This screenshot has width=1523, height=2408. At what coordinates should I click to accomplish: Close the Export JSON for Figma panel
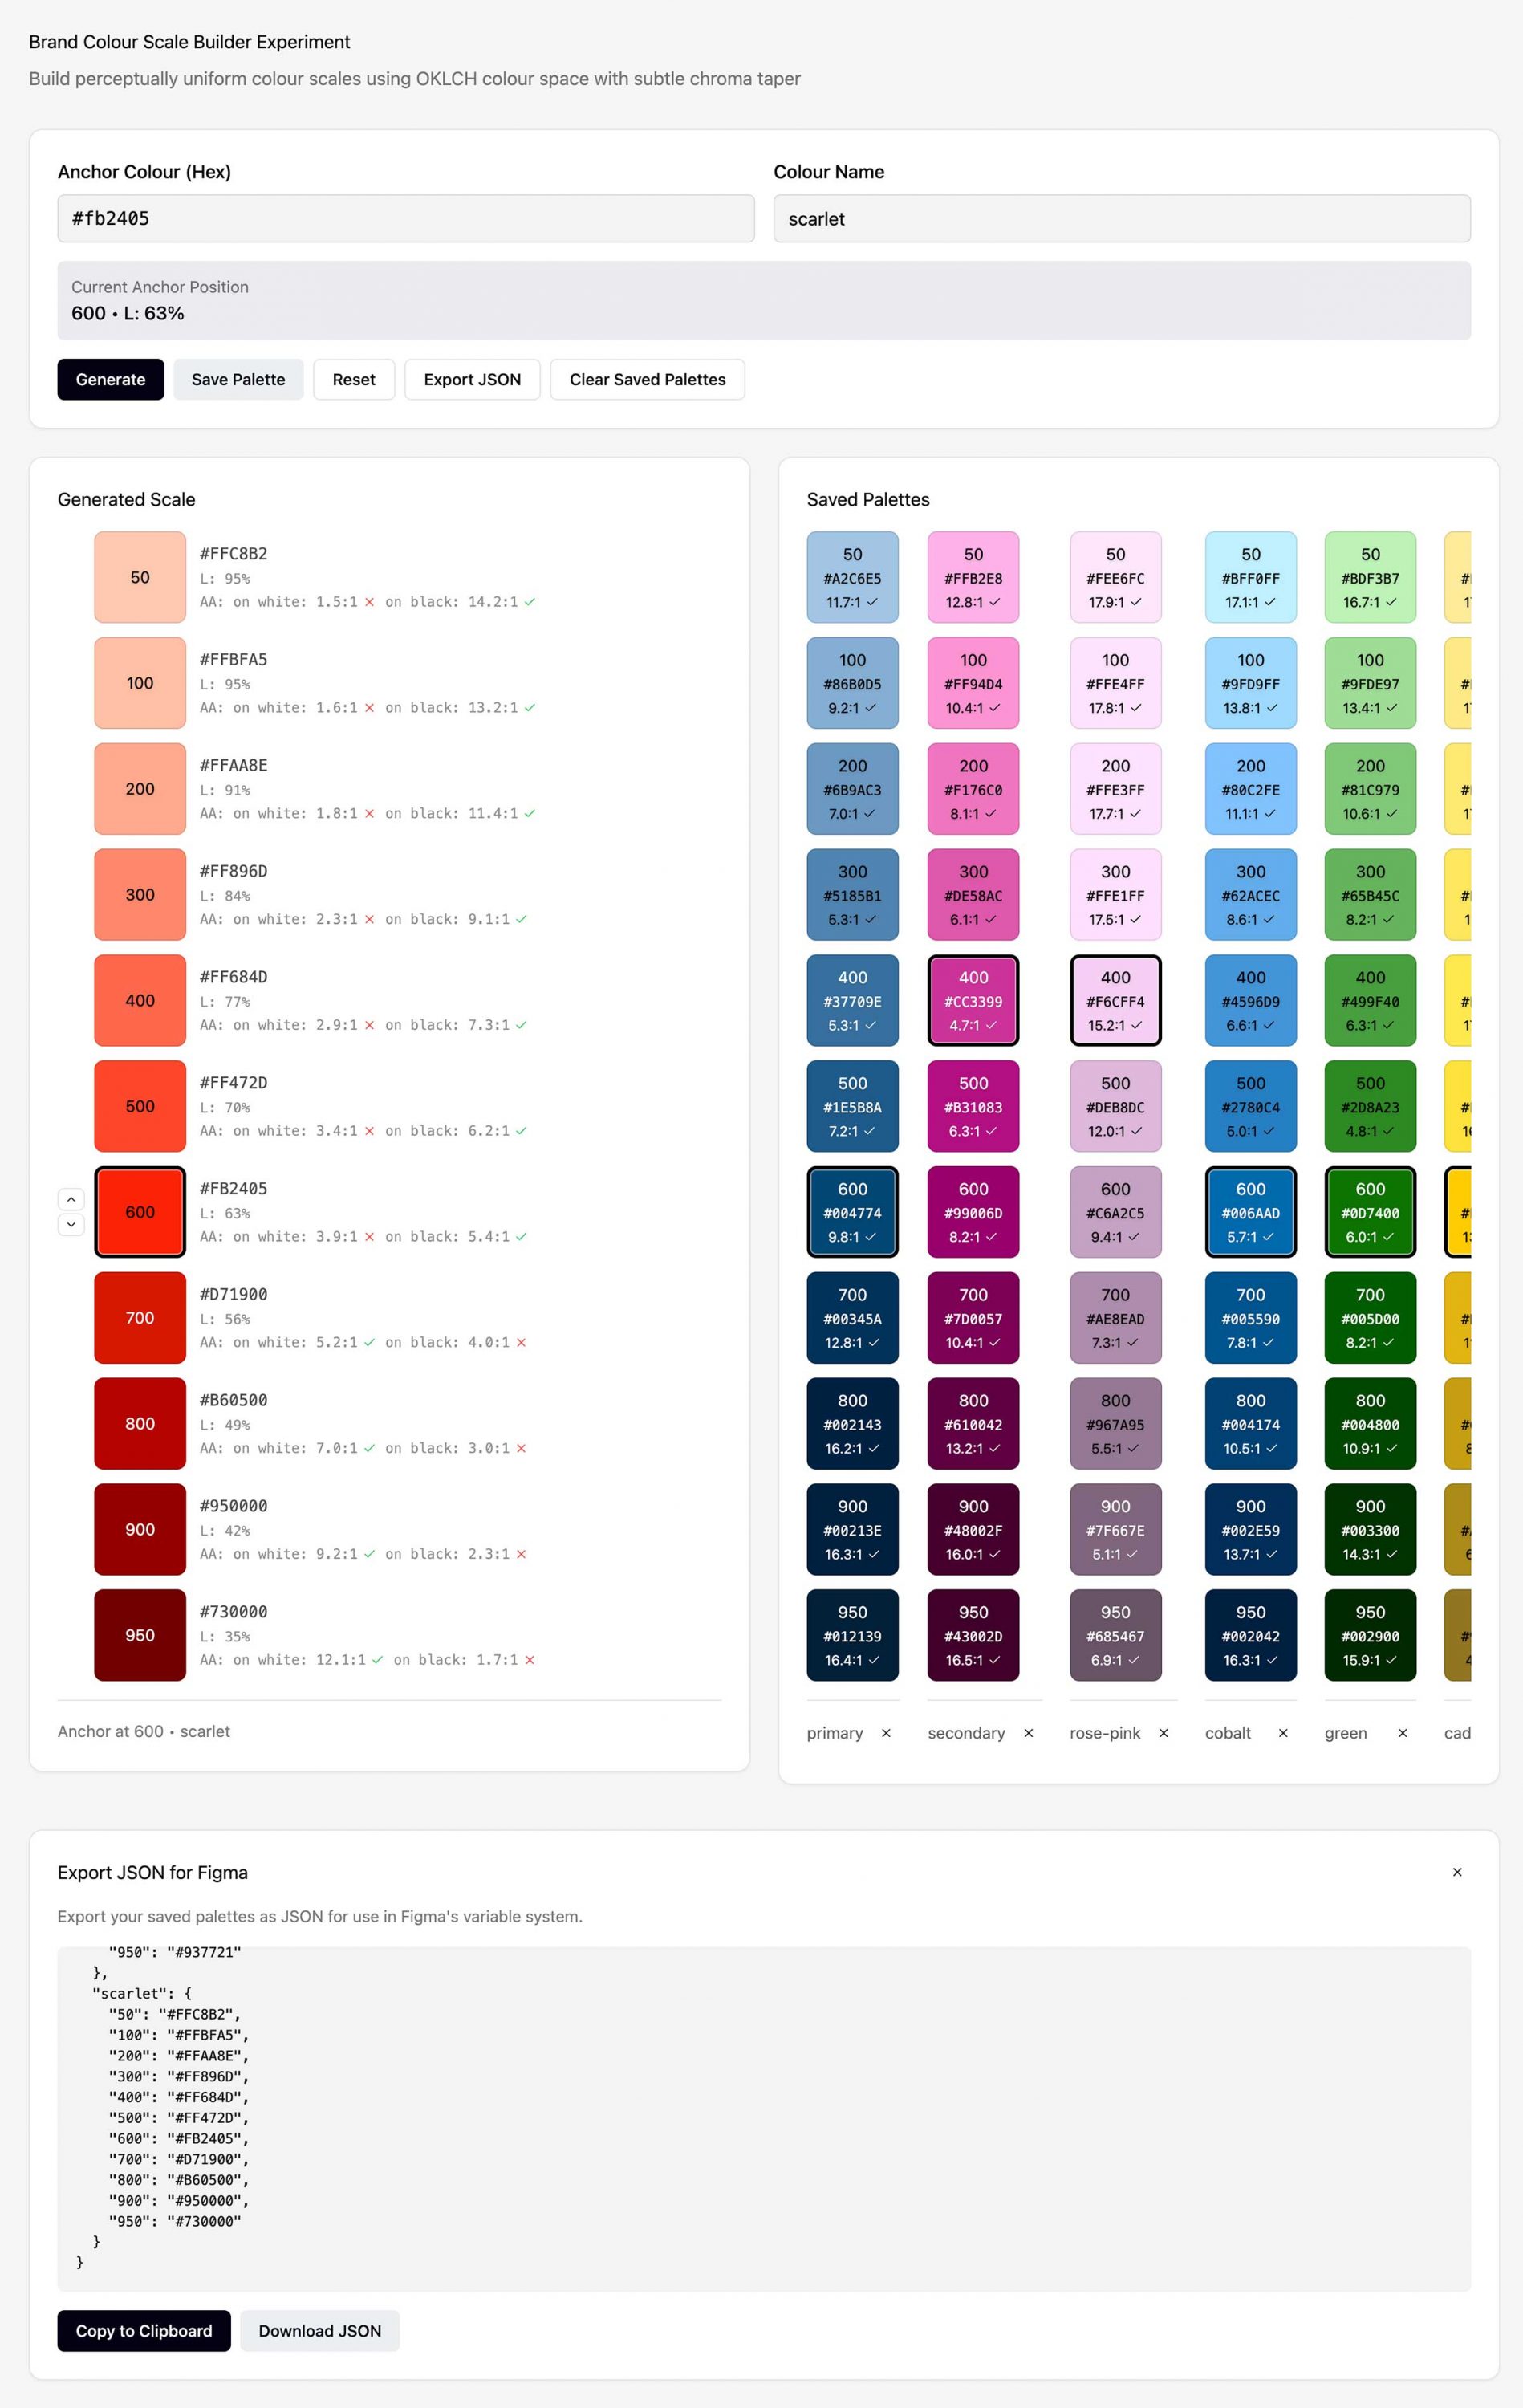coord(1457,1872)
